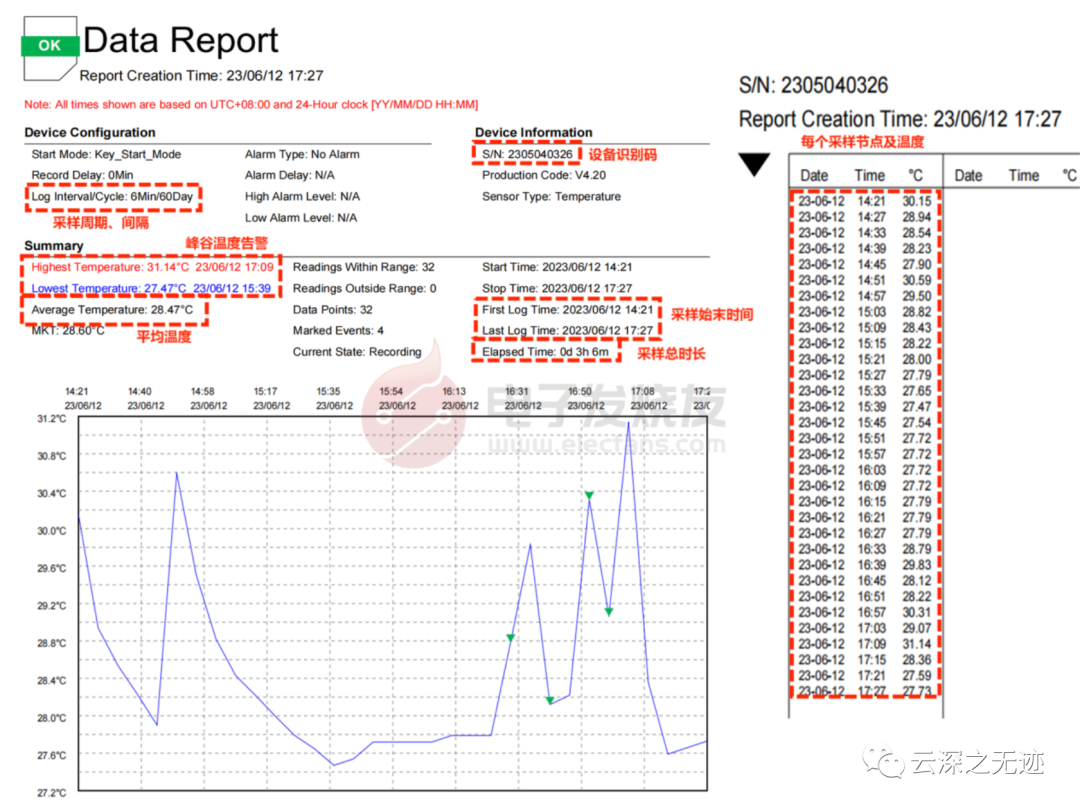The image size is (1080, 810).
Task: Click the table row for 17:09 reading 31.14
Action: pos(865,644)
